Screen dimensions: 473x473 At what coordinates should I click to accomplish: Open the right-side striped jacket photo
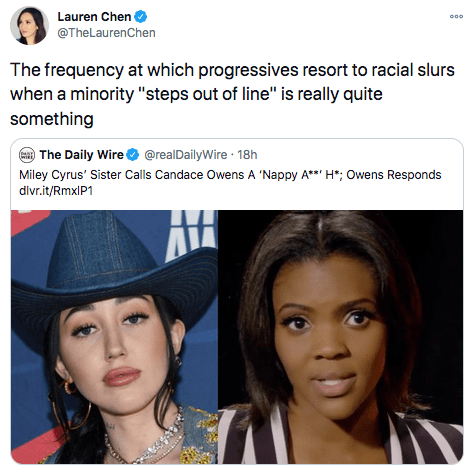point(340,337)
